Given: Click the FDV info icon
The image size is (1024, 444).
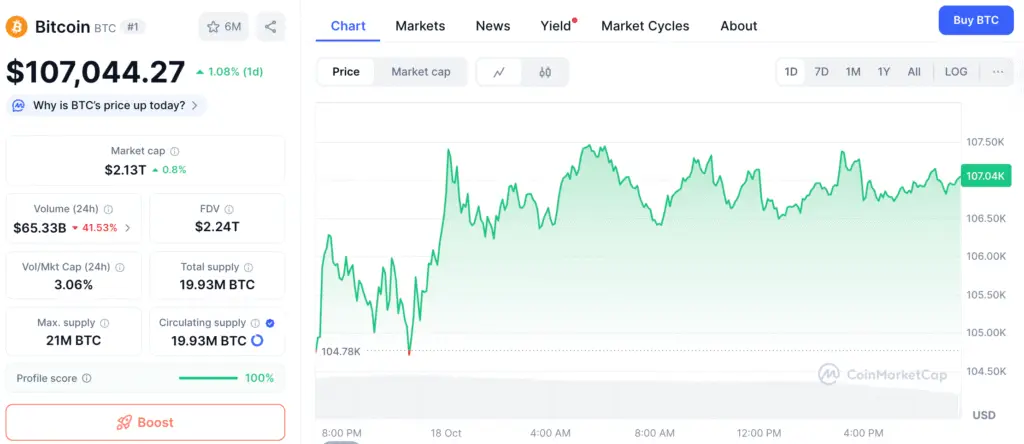Looking at the screenshot, I should click(230, 209).
